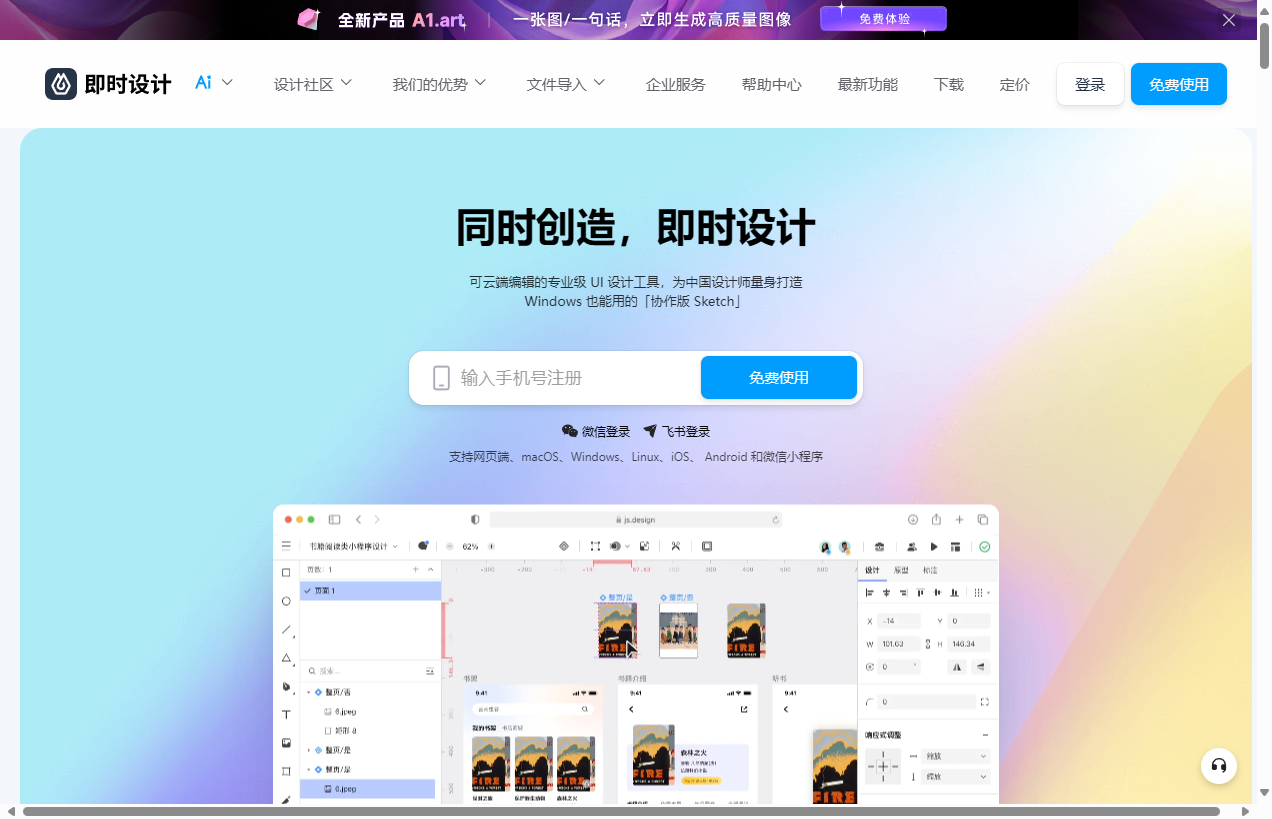
Task: Pick the line tool in the editor
Action: pos(285,630)
